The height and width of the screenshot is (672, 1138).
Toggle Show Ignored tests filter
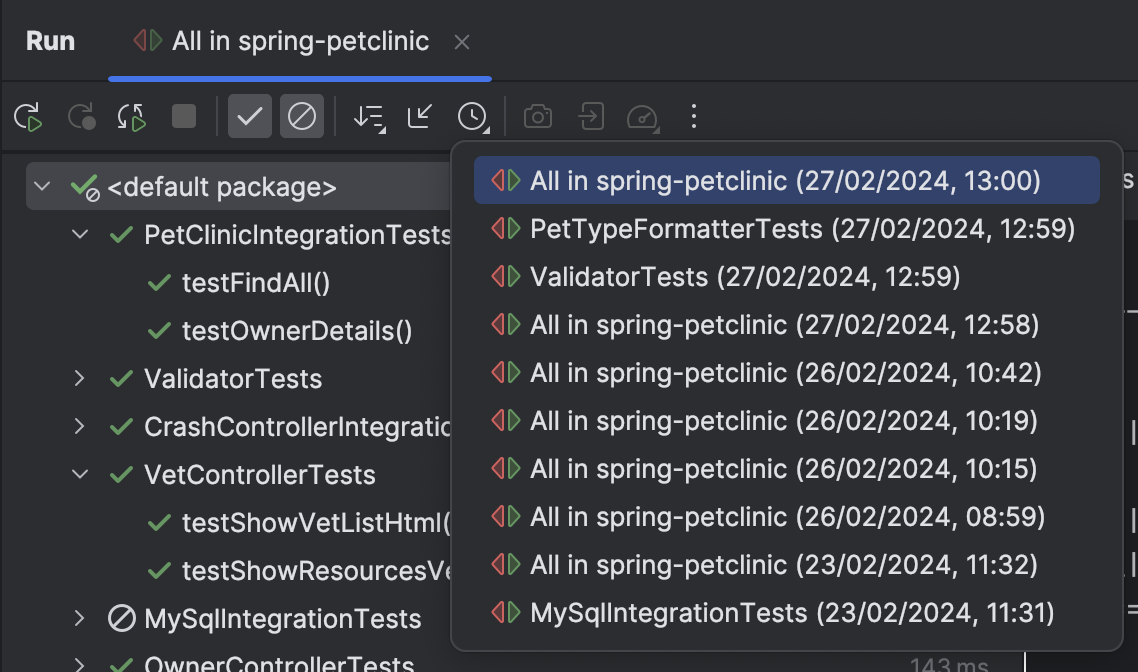(302, 116)
